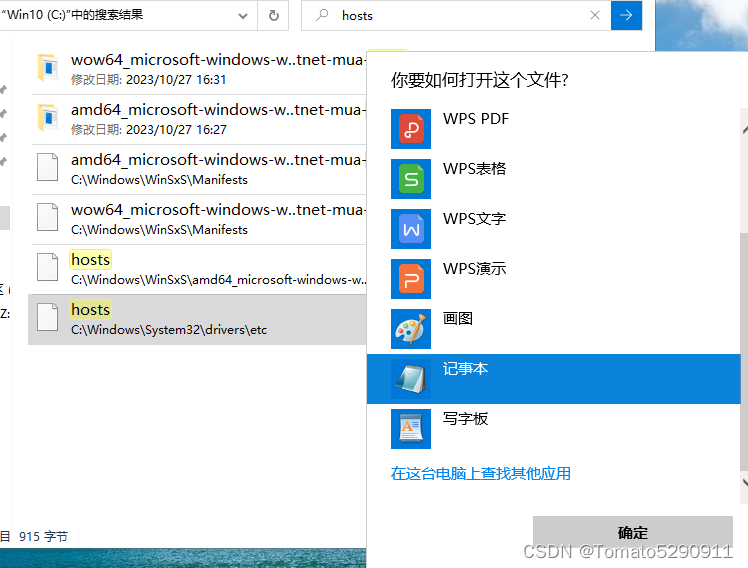The width and height of the screenshot is (748, 568).
Task: Choose WPS文字 label in app list
Action: coord(474,218)
